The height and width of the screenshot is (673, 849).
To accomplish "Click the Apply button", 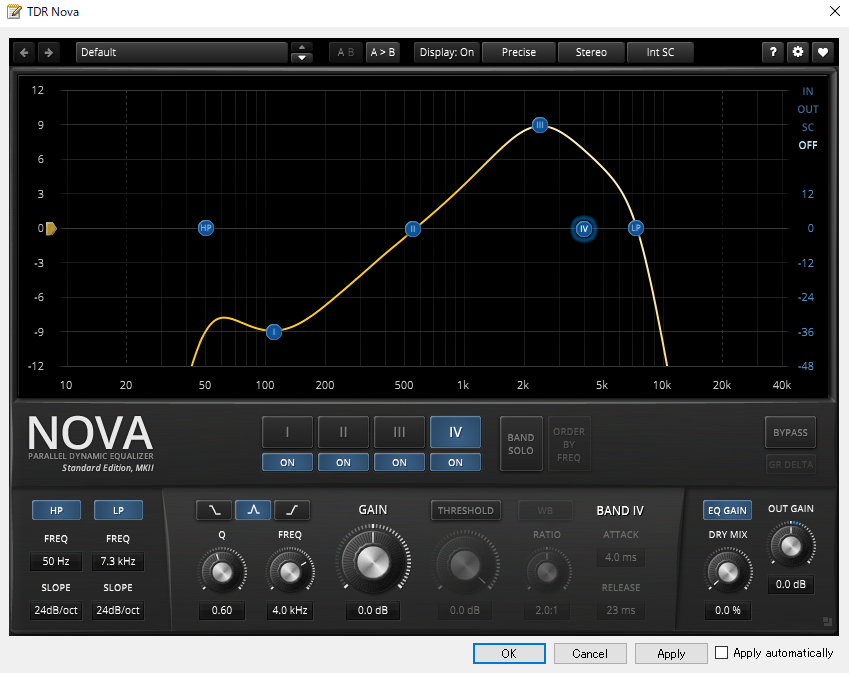I will [x=671, y=653].
